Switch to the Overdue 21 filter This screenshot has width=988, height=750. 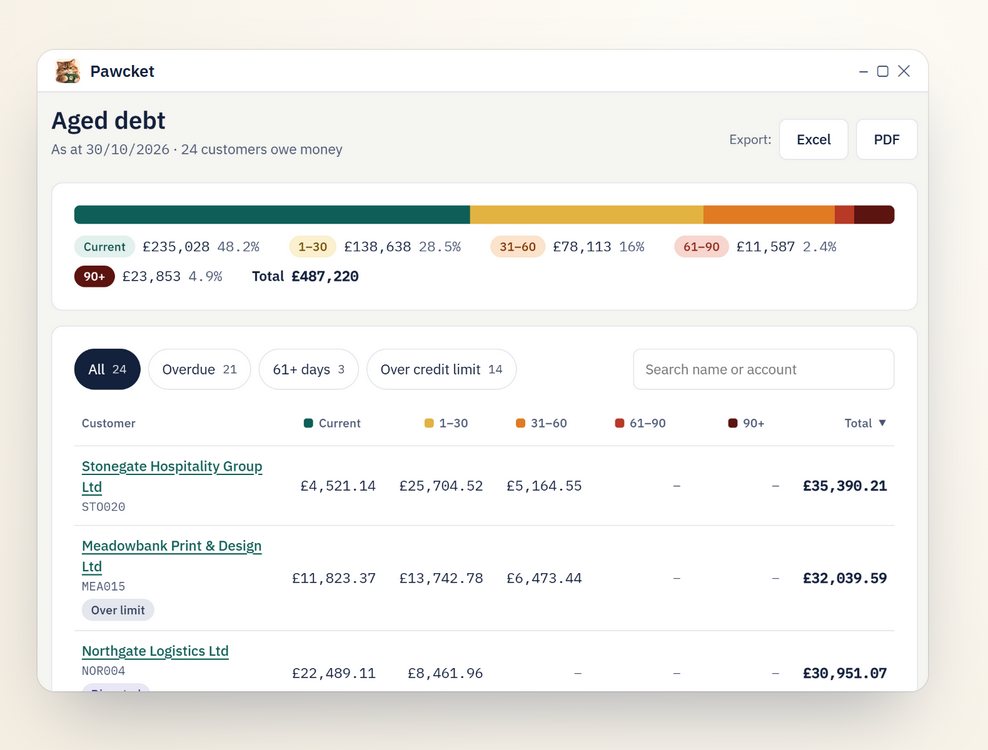(199, 369)
